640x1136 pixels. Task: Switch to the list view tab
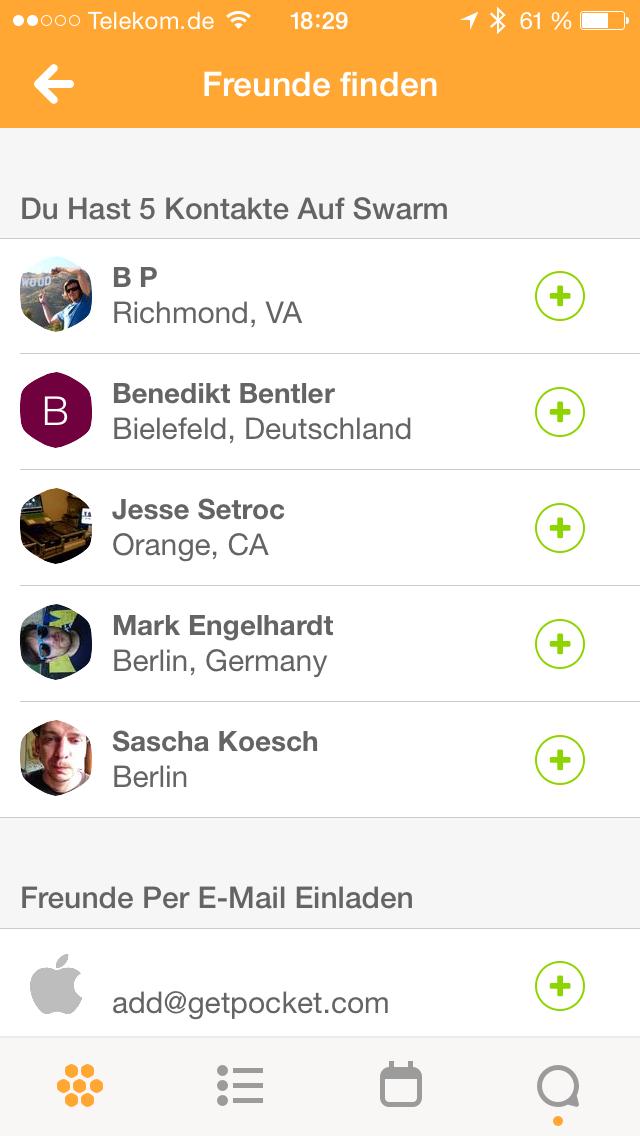240,1085
